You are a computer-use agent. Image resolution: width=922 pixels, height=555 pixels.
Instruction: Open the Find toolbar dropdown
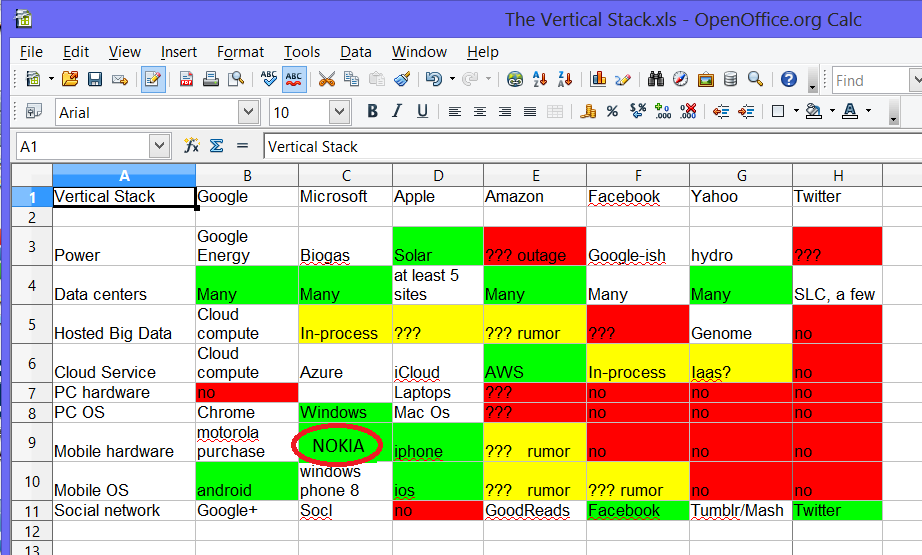tap(915, 79)
